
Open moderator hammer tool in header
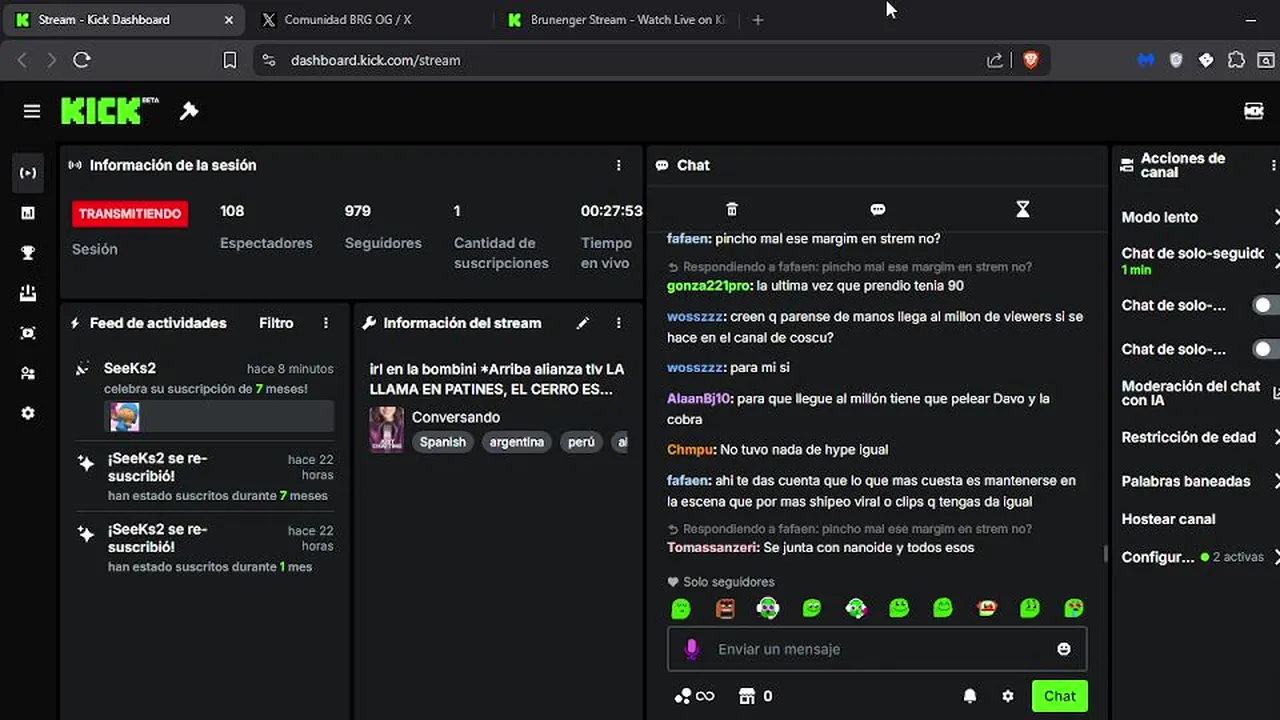click(x=189, y=111)
